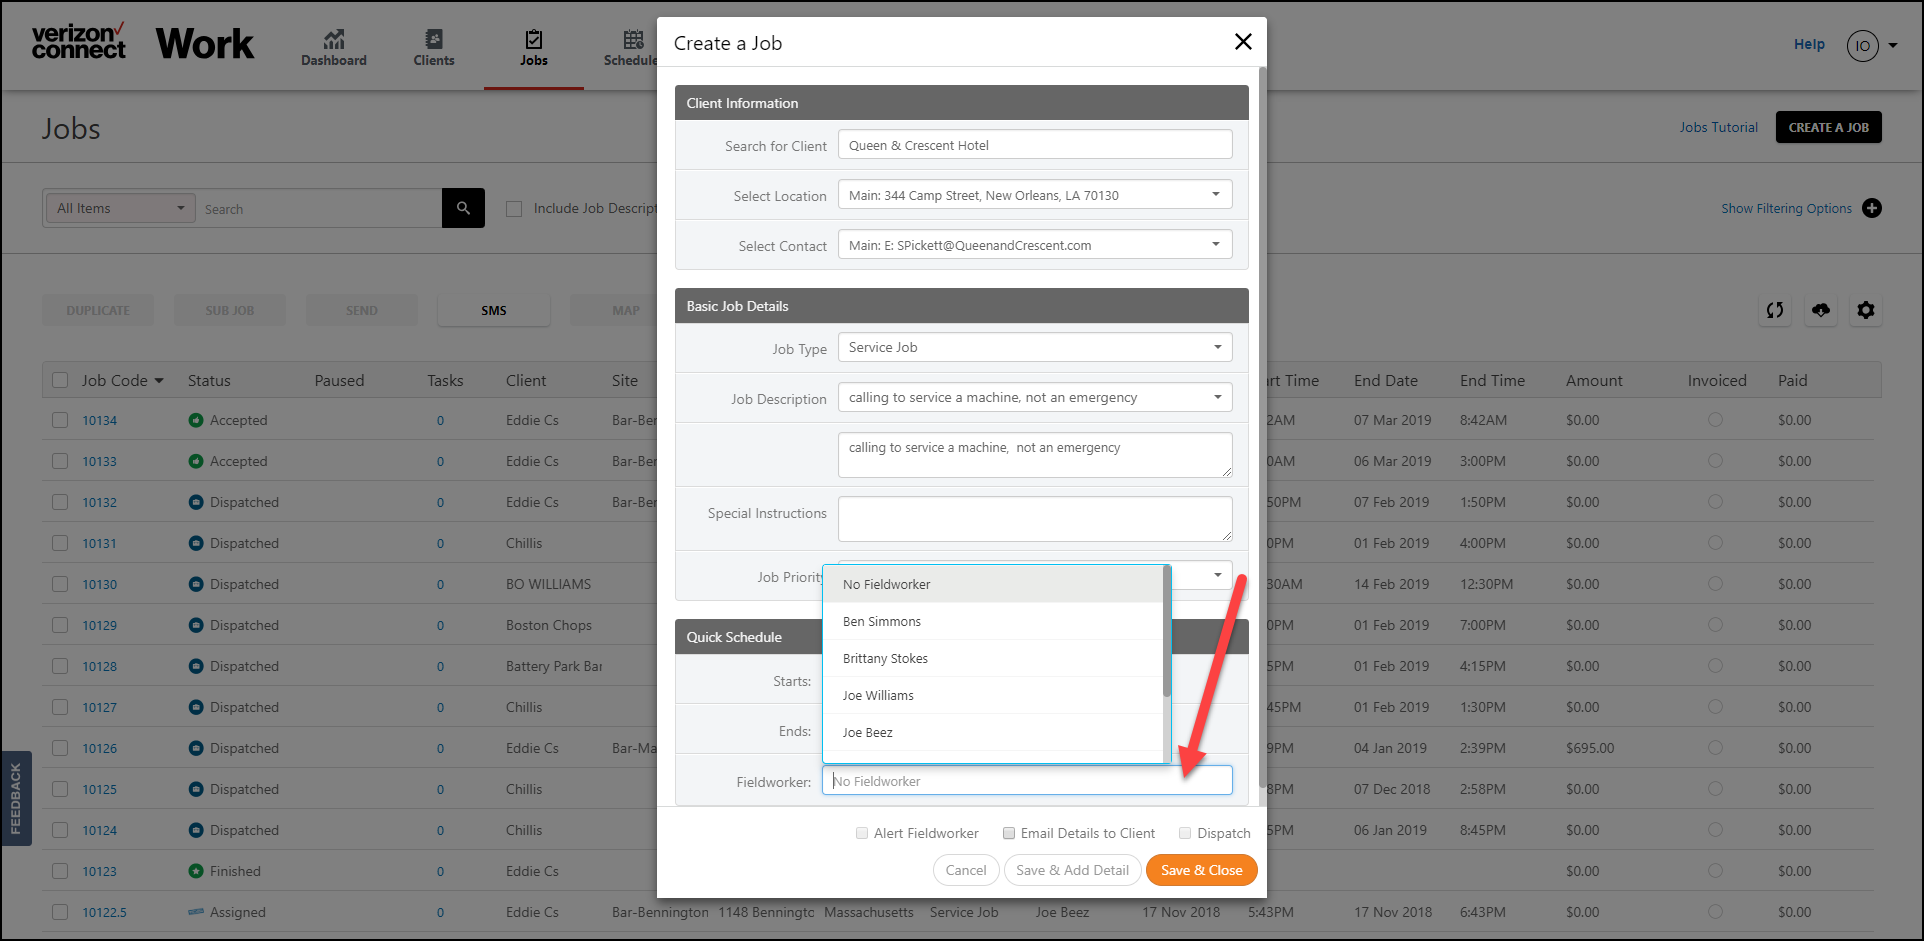Click the Special Instructions text box
Screen dimensions: 1924x941
[x=1035, y=519]
